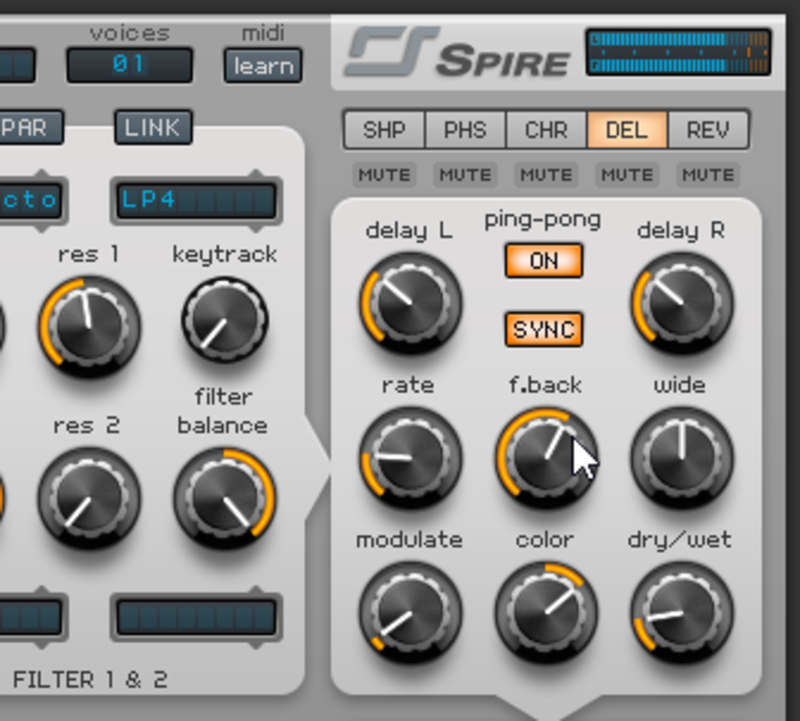Click the "keytrack" label text

(225, 255)
